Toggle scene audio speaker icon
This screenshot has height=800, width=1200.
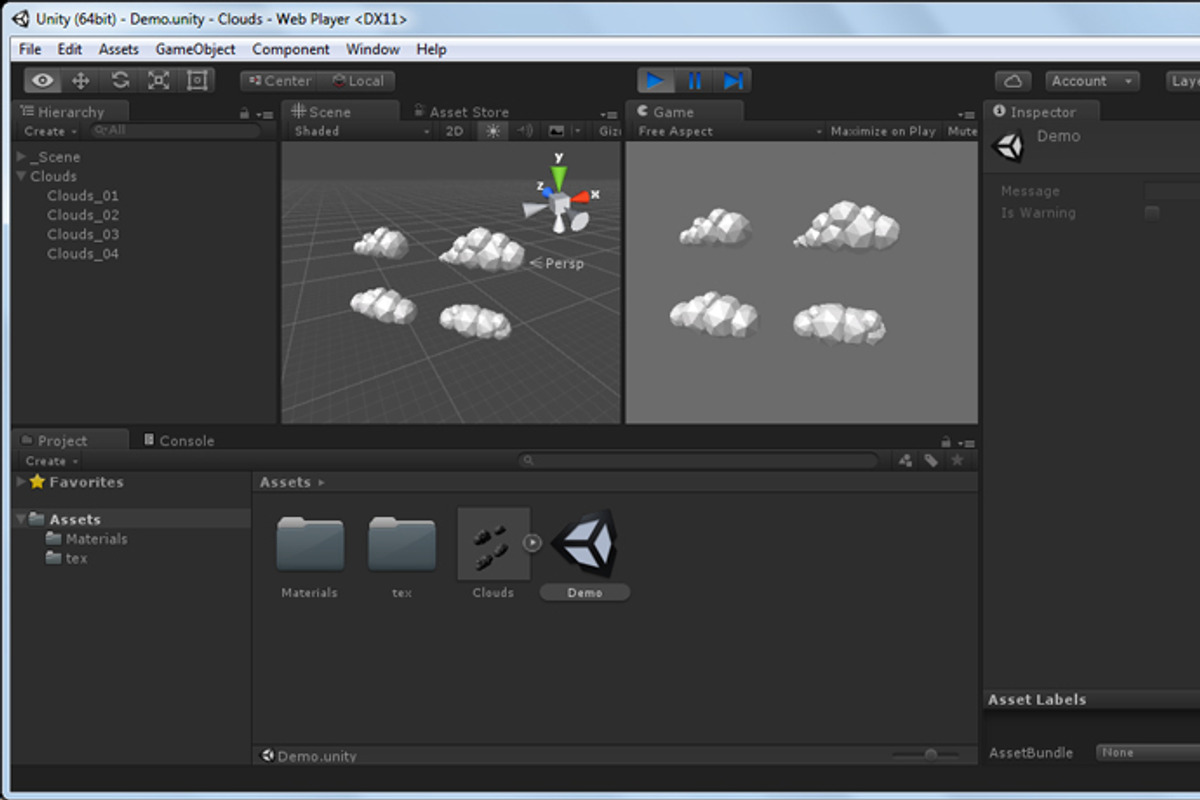(x=524, y=131)
